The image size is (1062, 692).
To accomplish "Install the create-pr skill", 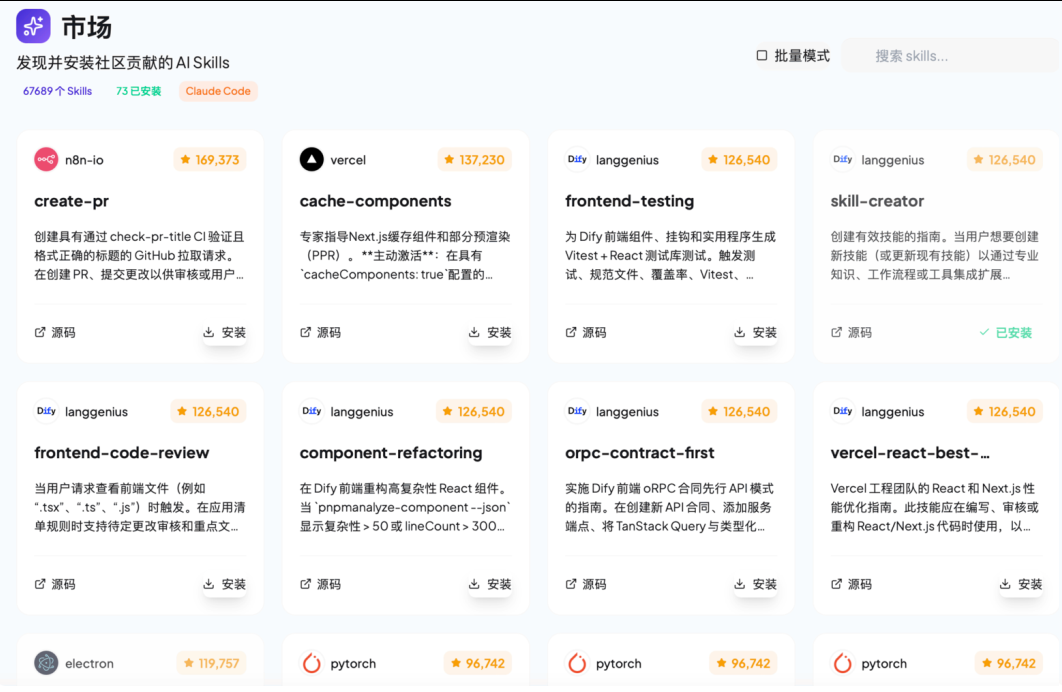I will click(x=225, y=332).
